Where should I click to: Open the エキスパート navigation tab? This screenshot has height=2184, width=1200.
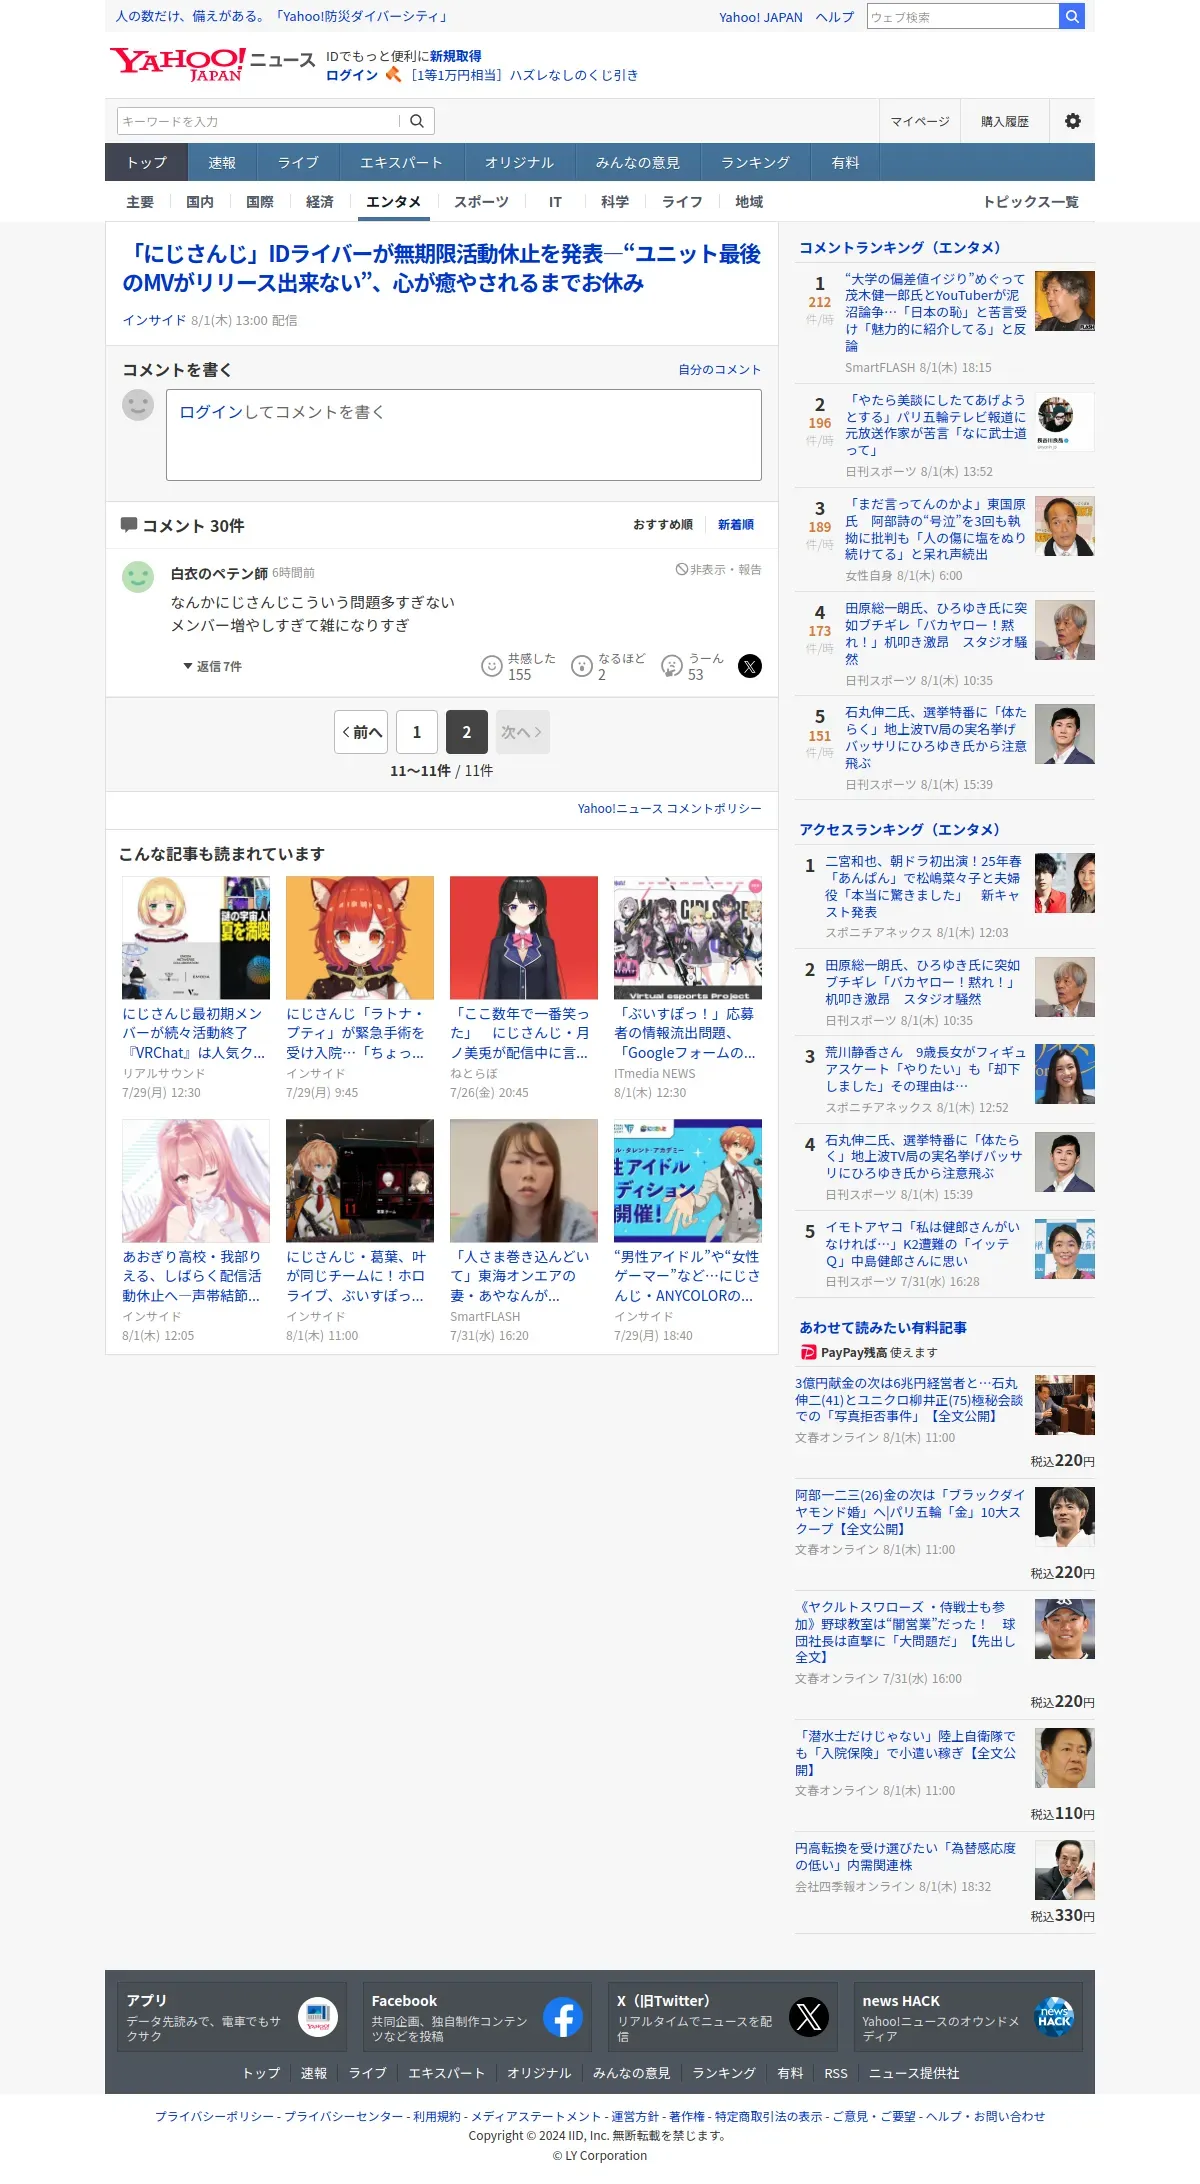point(401,162)
